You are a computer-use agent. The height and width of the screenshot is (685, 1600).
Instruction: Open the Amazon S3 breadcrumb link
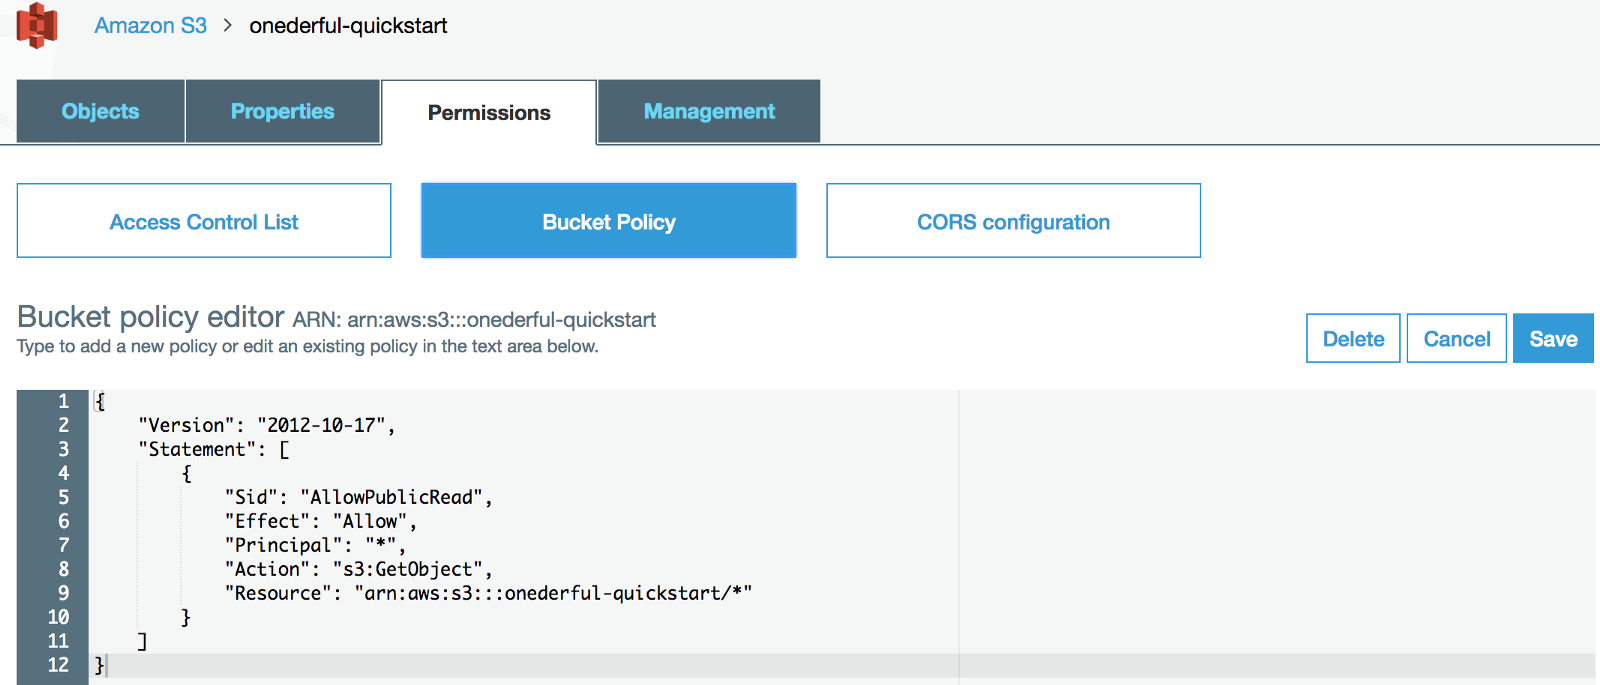click(150, 26)
